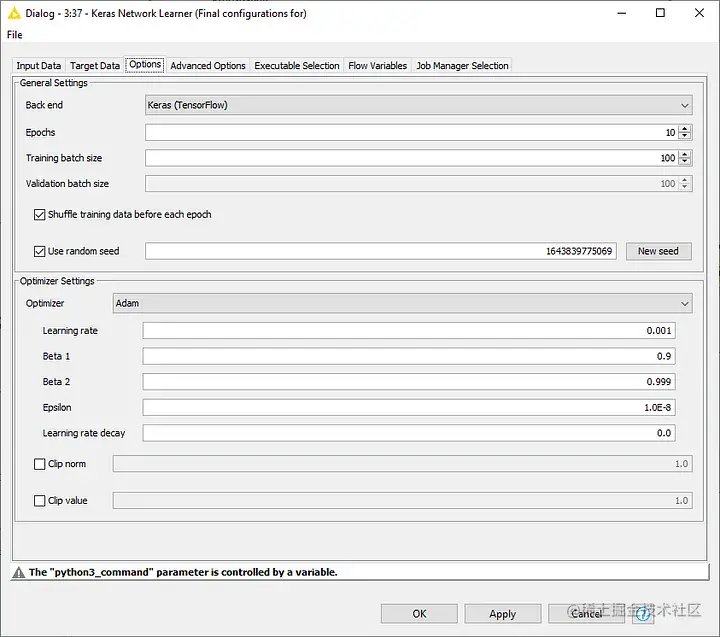Image resolution: width=720 pixels, height=637 pixels.
Task: Confirm the dialog with OK
Action: coord(419,614)
